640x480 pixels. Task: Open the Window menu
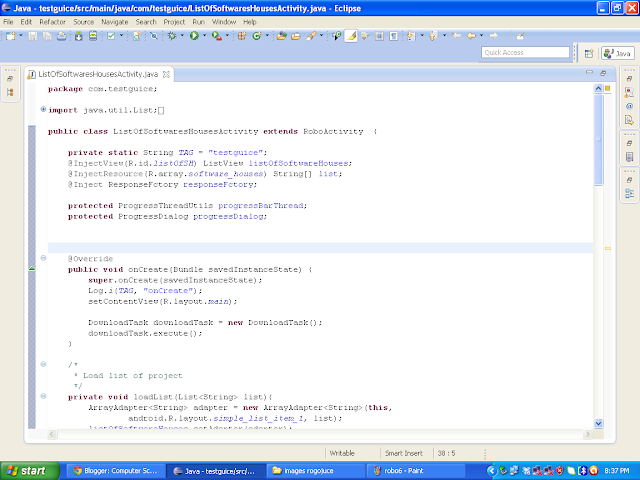[x=224, y=22]
